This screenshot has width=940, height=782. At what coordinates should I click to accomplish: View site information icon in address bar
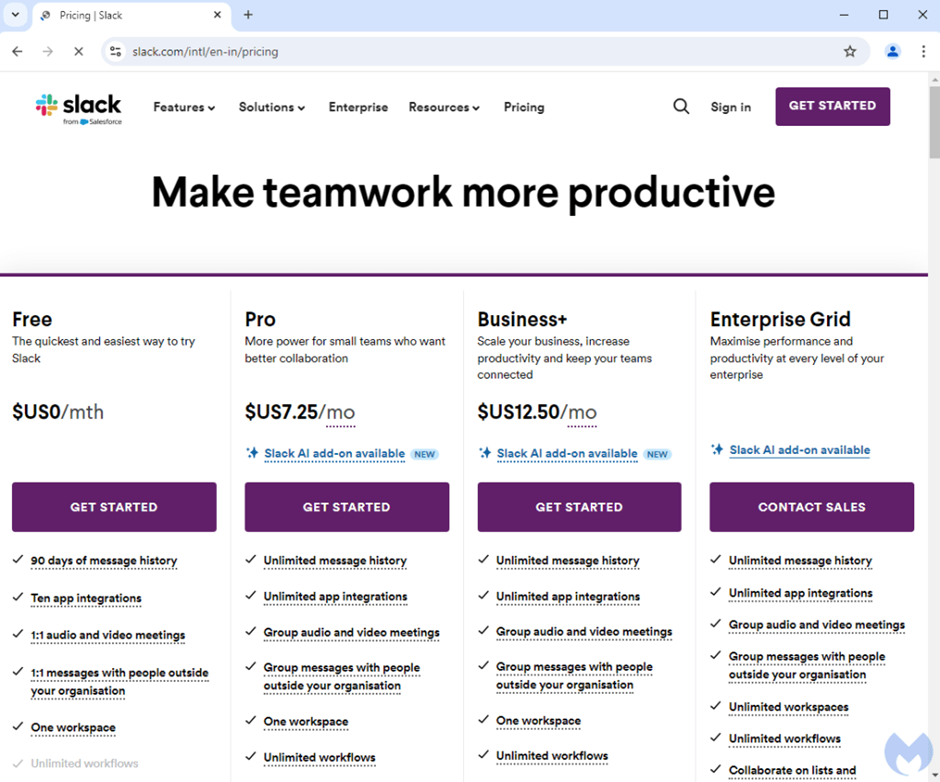[115, 52]
